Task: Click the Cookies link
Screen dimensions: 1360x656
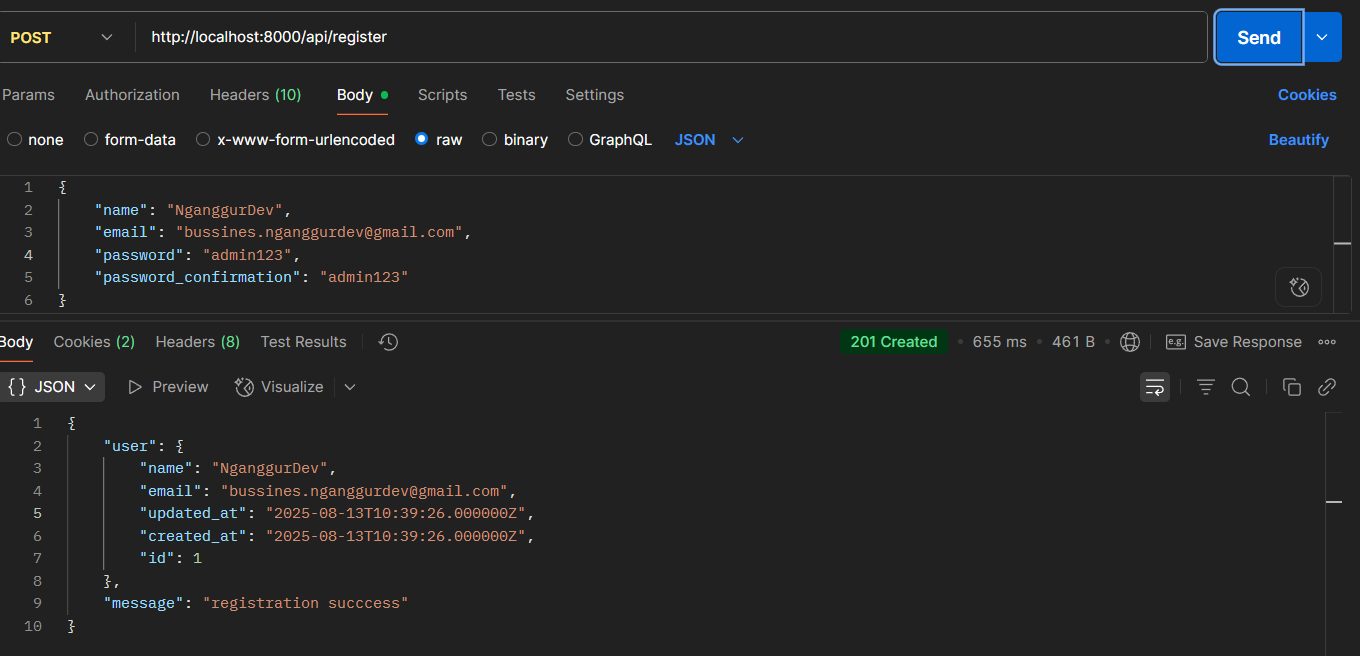Action: point(1307,95)
